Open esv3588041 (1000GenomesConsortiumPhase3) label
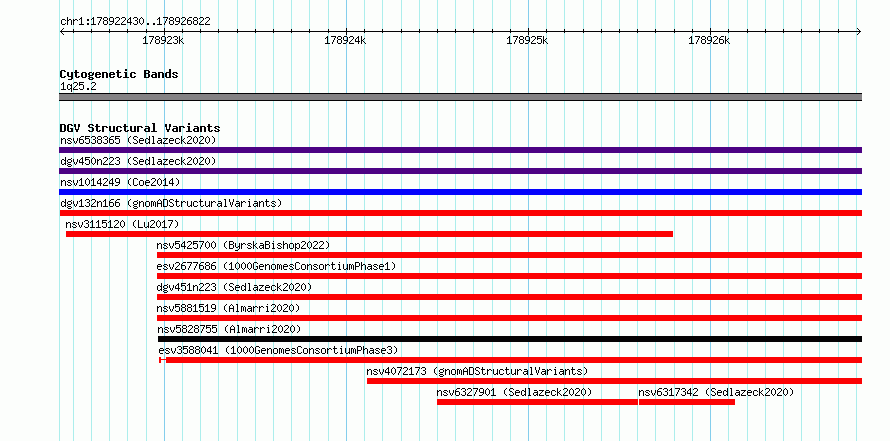Image resolution: width=890 pixels, height=441 pixels. [278, 350]
